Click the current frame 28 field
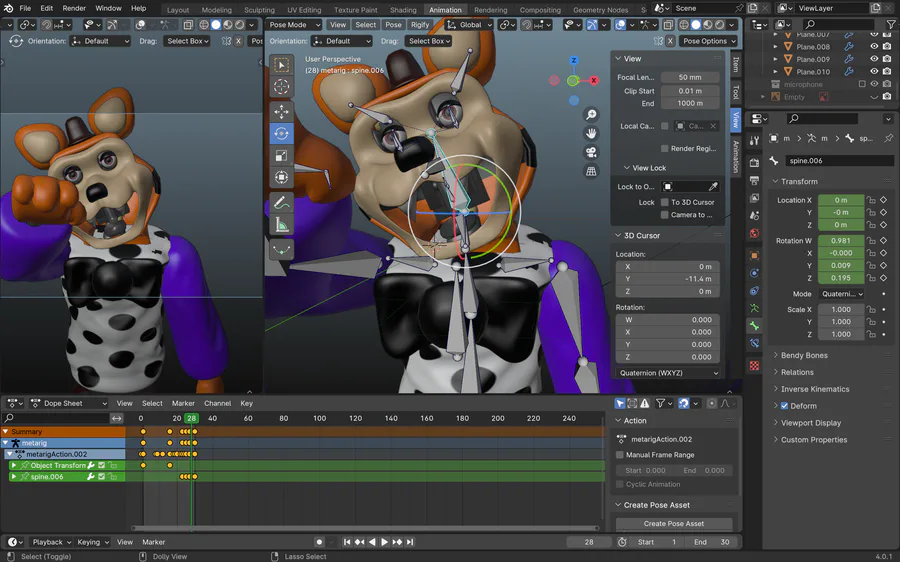 (x=589, y=542)
